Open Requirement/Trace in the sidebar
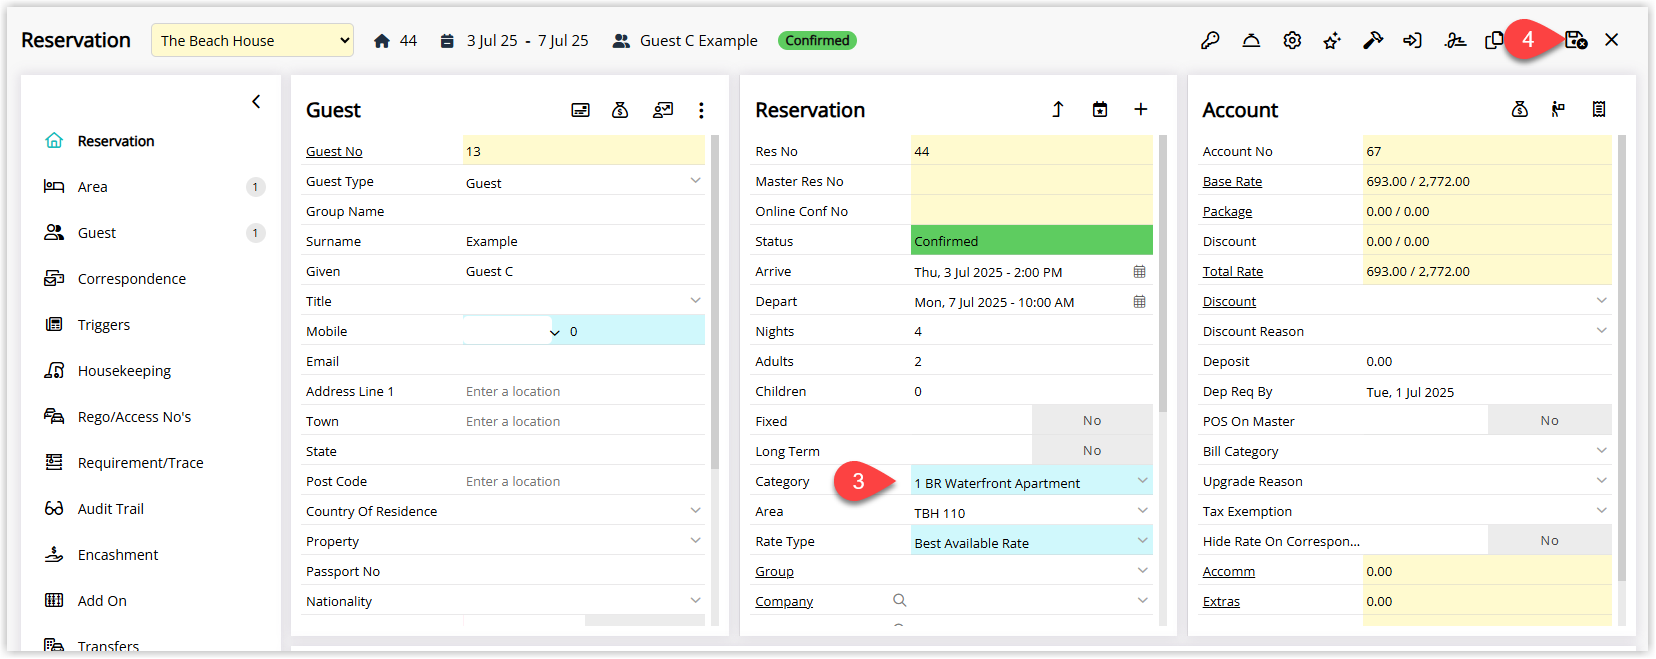This screenshot has height=659, width=1656. tap(140, 463)
